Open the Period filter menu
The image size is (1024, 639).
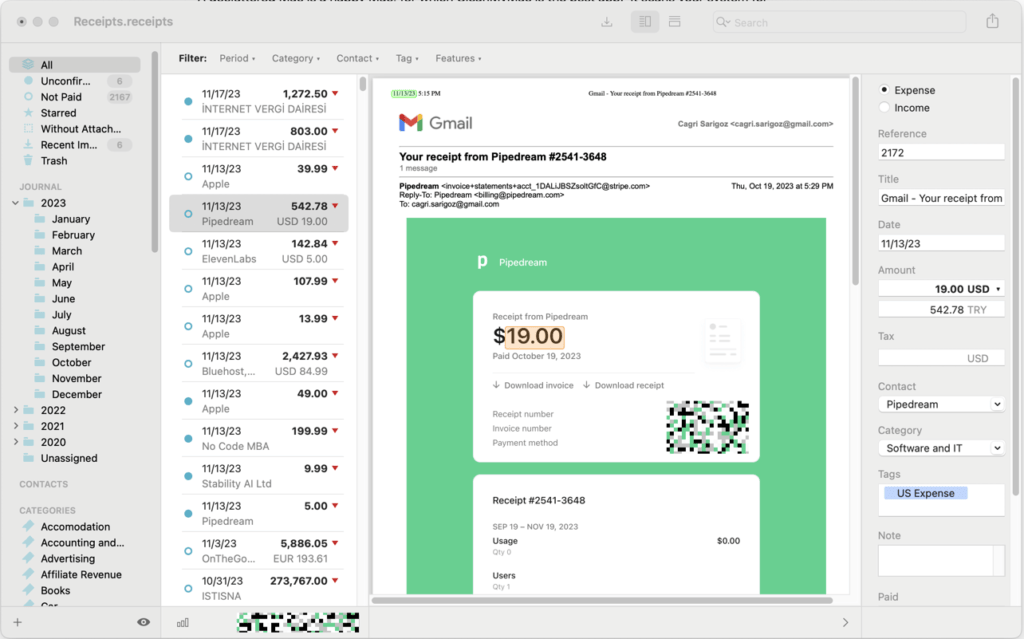237,59
